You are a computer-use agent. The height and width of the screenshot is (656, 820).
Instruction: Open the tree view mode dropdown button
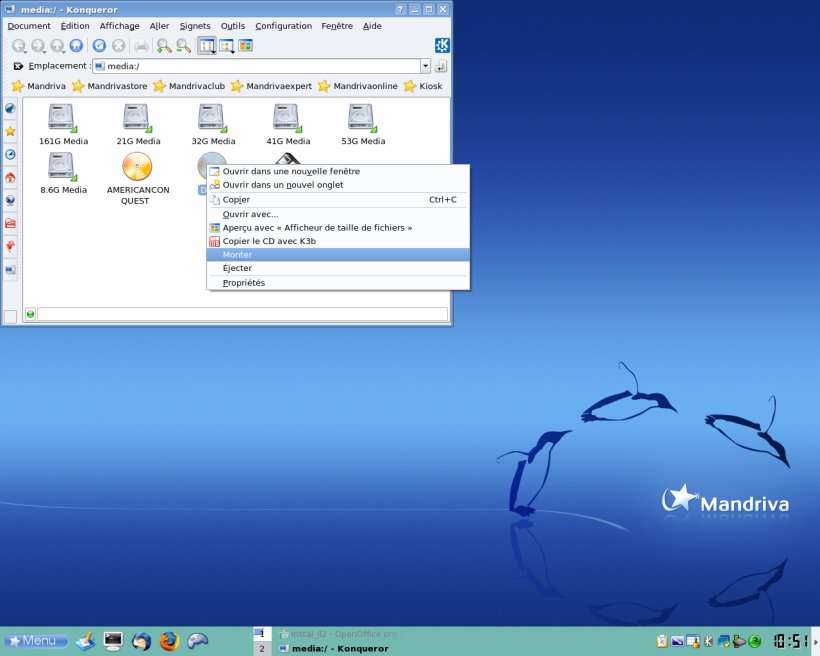[226, 46]
